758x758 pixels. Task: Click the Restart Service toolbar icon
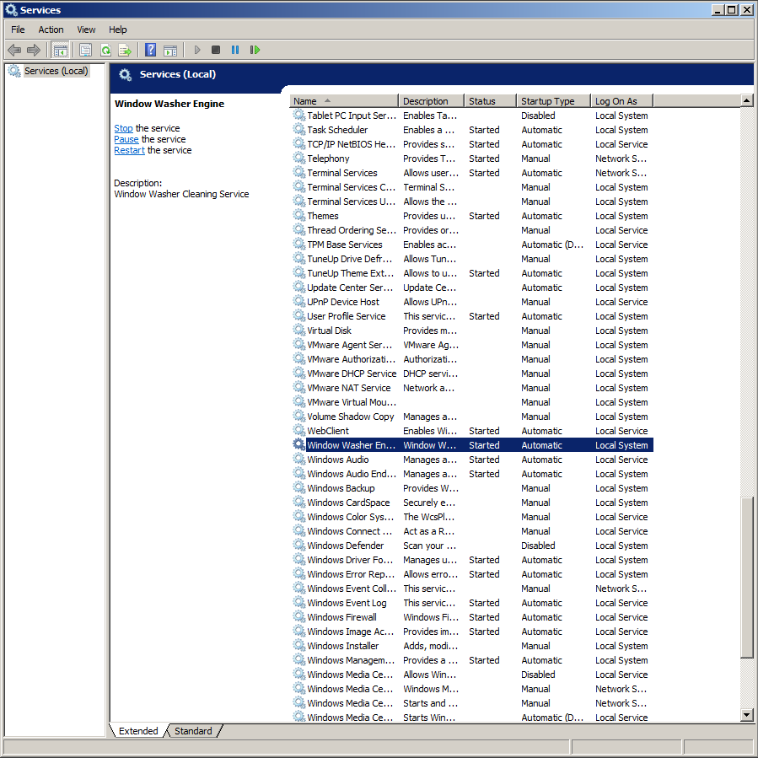point(255,50)
